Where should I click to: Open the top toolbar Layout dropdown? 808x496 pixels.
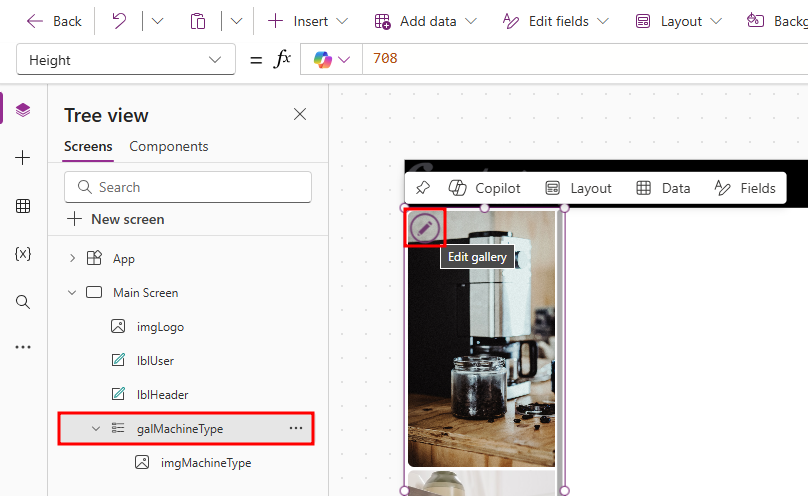679,21
